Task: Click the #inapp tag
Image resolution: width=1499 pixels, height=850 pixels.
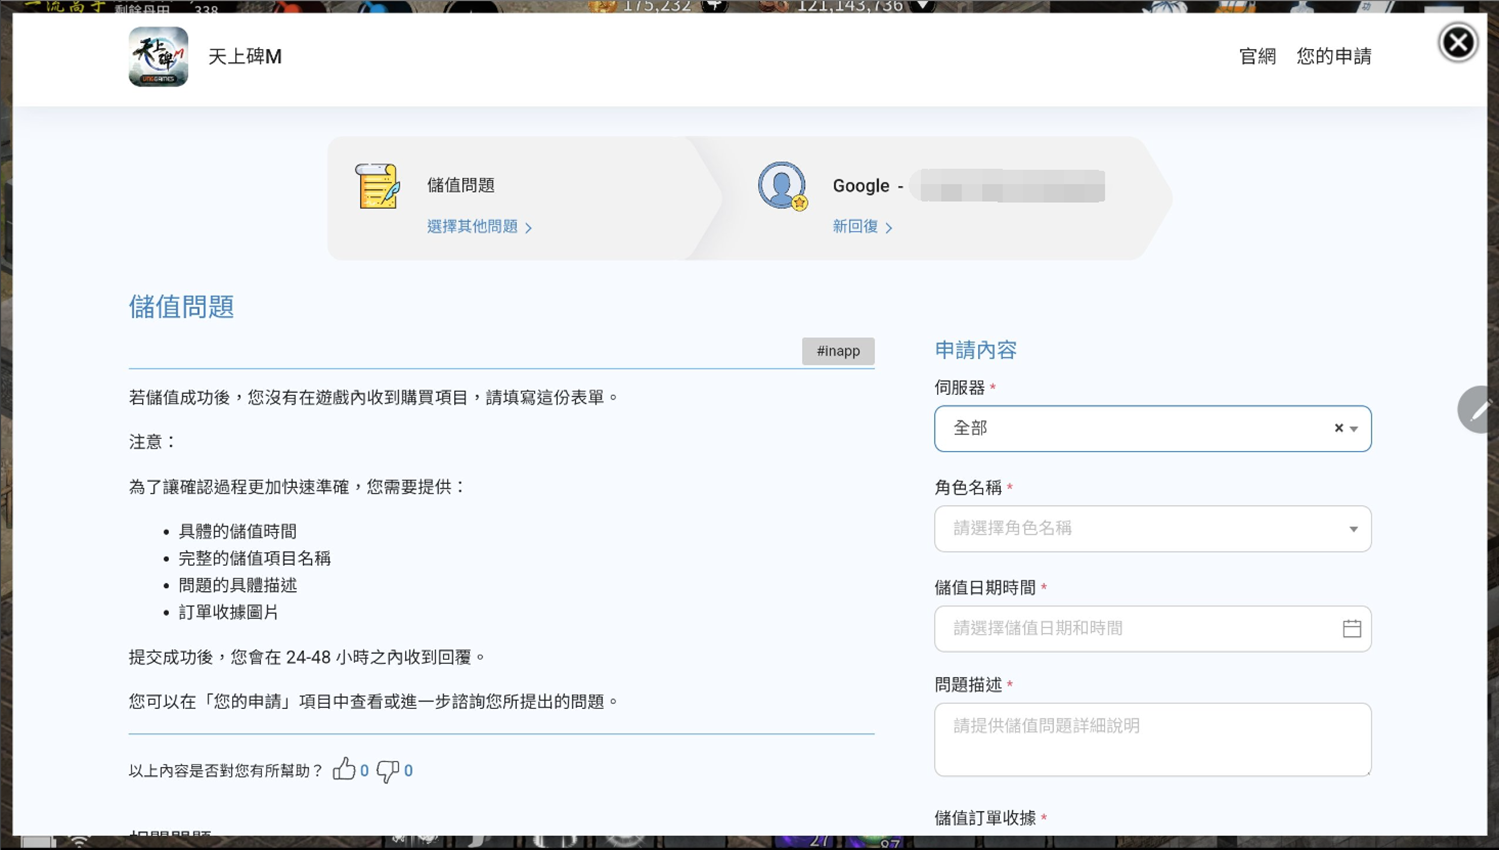Action: point(837,351)
